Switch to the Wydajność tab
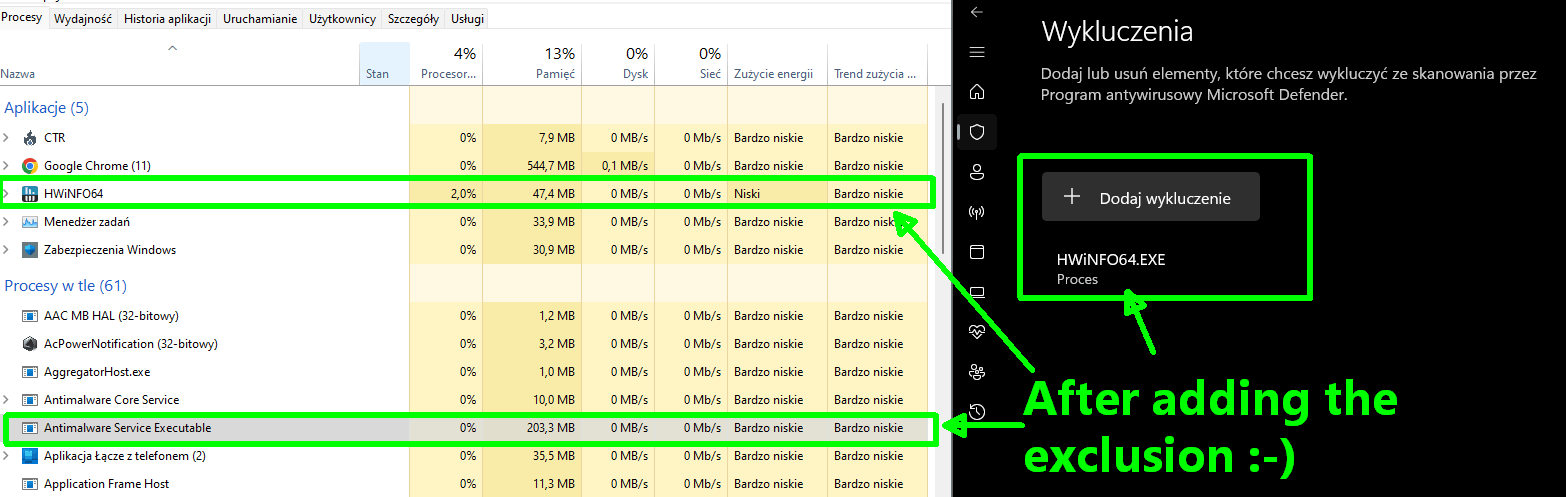The image size is (1566, 497). tap(83, 19)
